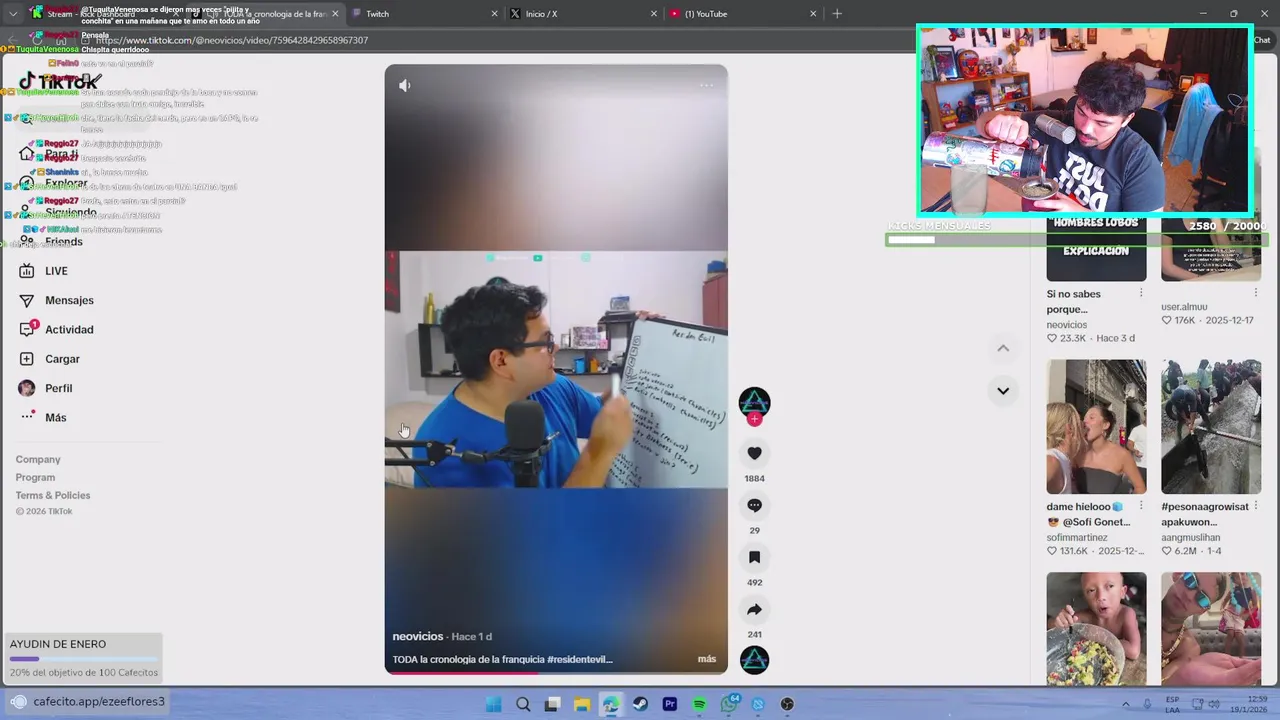Open Steam from the taskbar

(640, 704)
